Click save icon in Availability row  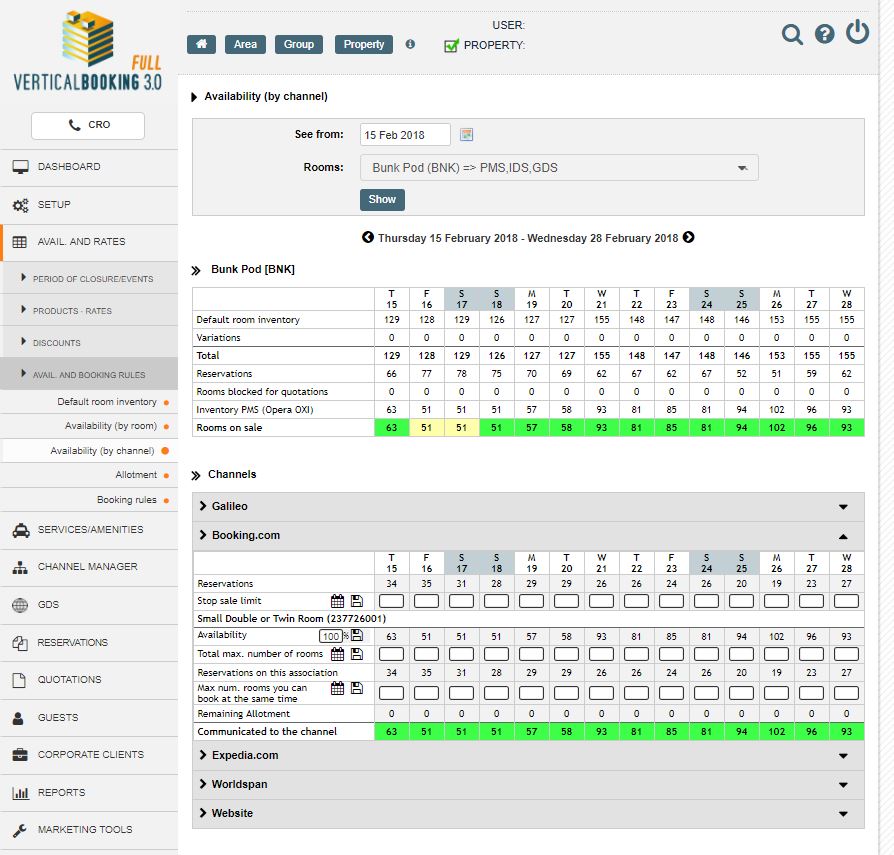pyautogui.click(x=357, y=635)
